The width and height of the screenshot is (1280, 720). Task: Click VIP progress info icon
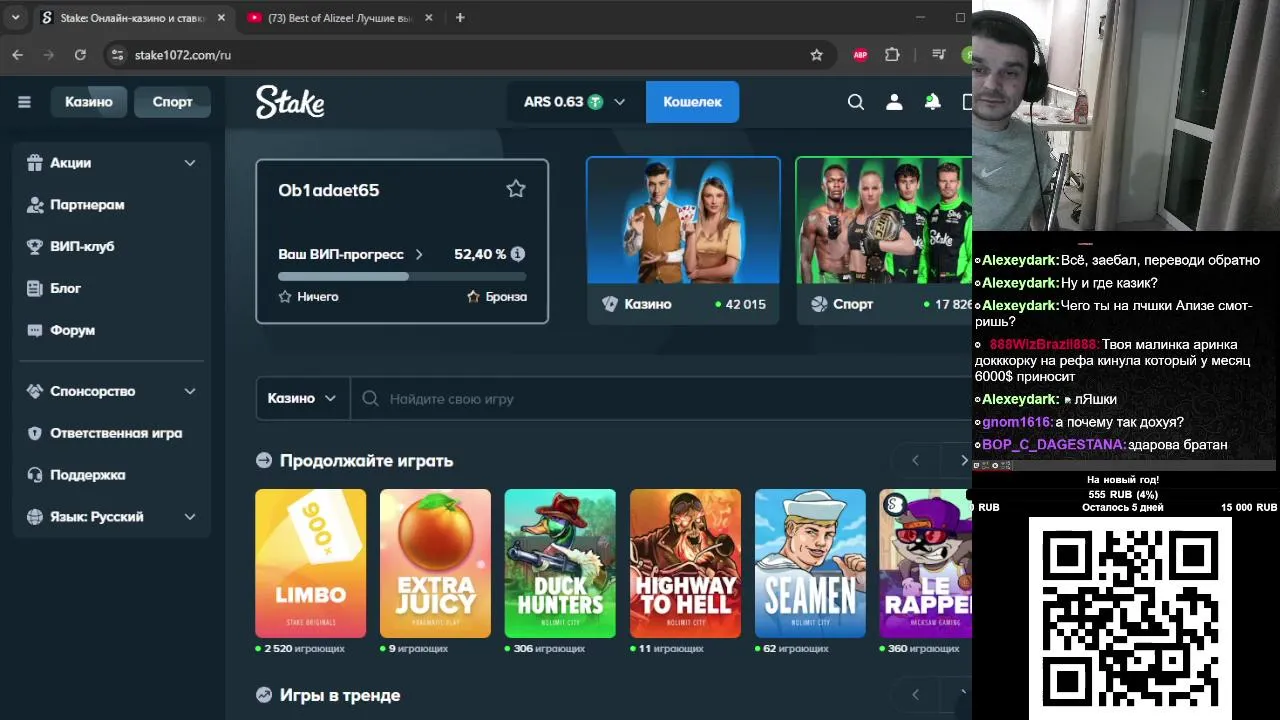(518, 254)
